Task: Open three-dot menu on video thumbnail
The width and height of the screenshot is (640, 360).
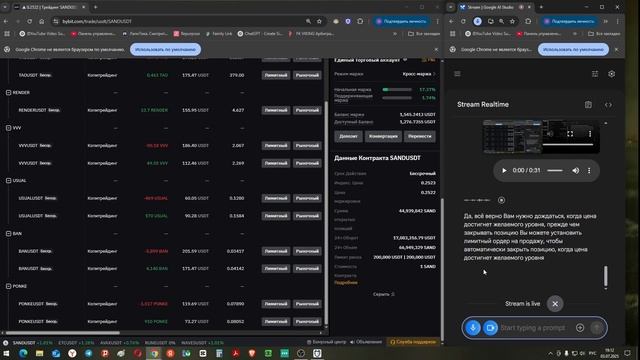Action: pyautogui.click(x=590, y=134)
